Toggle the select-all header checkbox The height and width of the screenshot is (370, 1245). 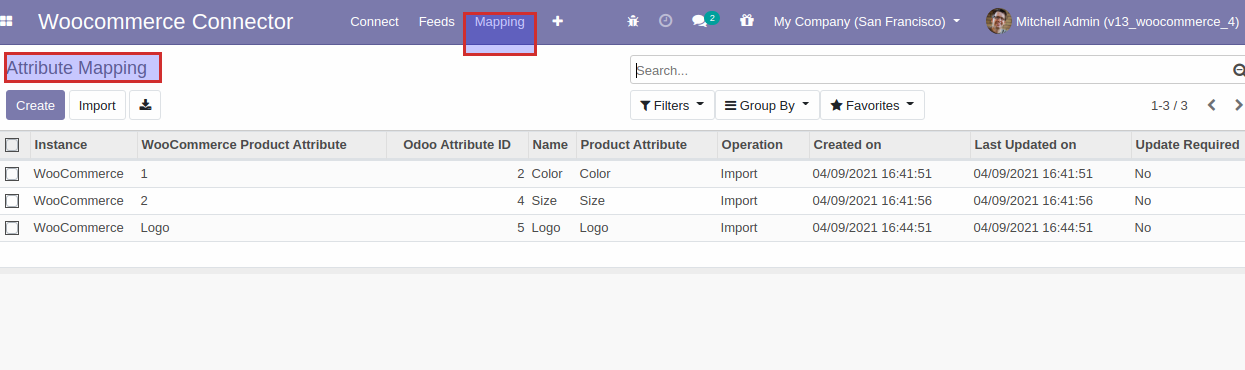point(12,145)
